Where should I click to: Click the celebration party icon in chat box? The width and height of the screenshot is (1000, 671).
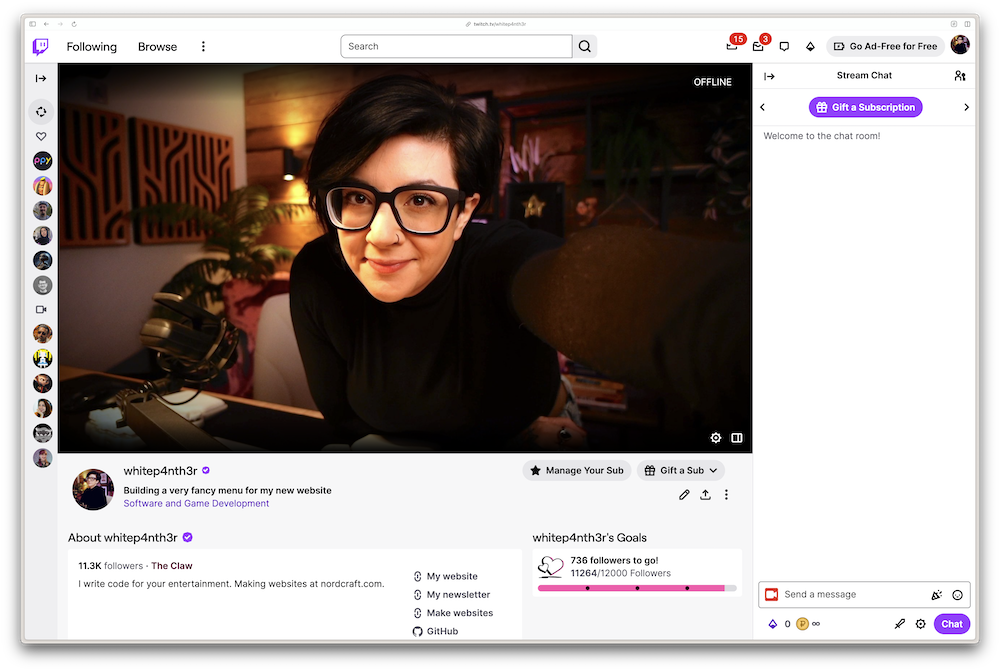(x=936, y=594)
